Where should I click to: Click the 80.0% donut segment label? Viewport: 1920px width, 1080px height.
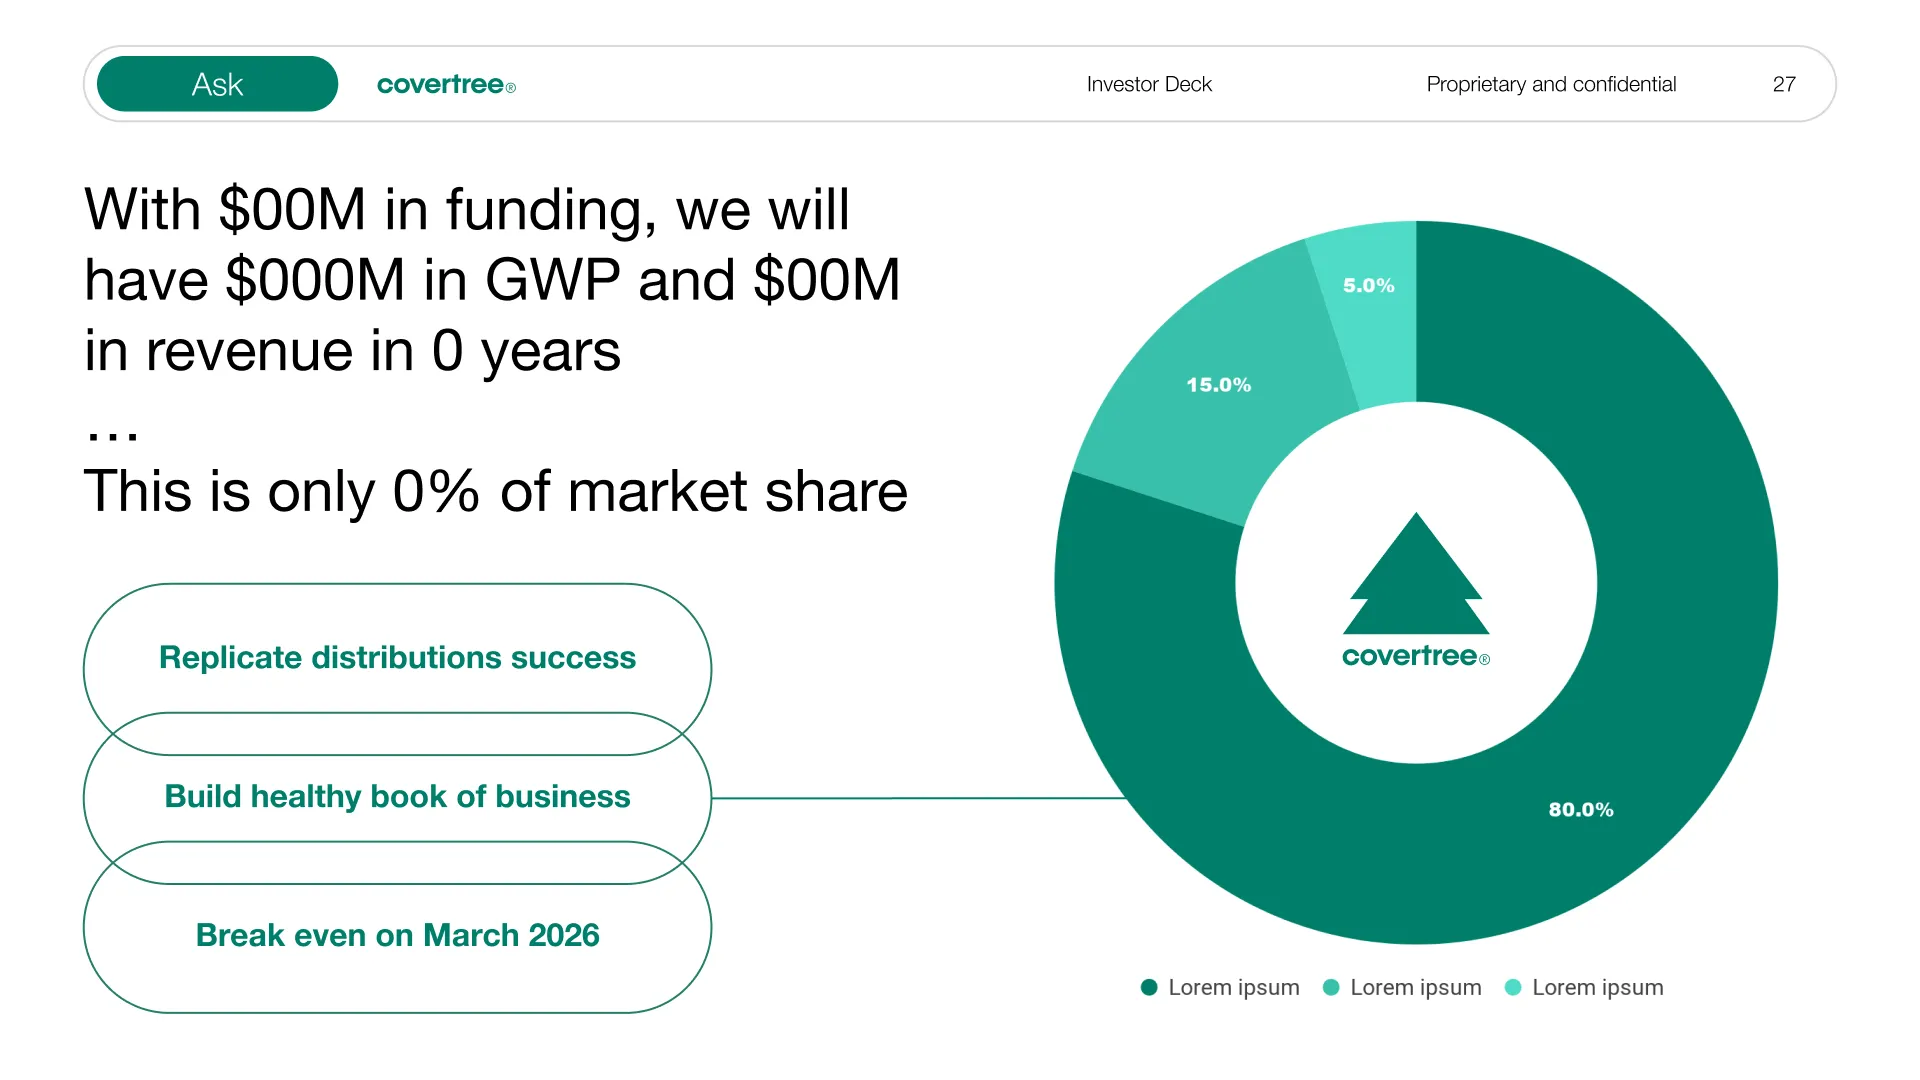1581,809
